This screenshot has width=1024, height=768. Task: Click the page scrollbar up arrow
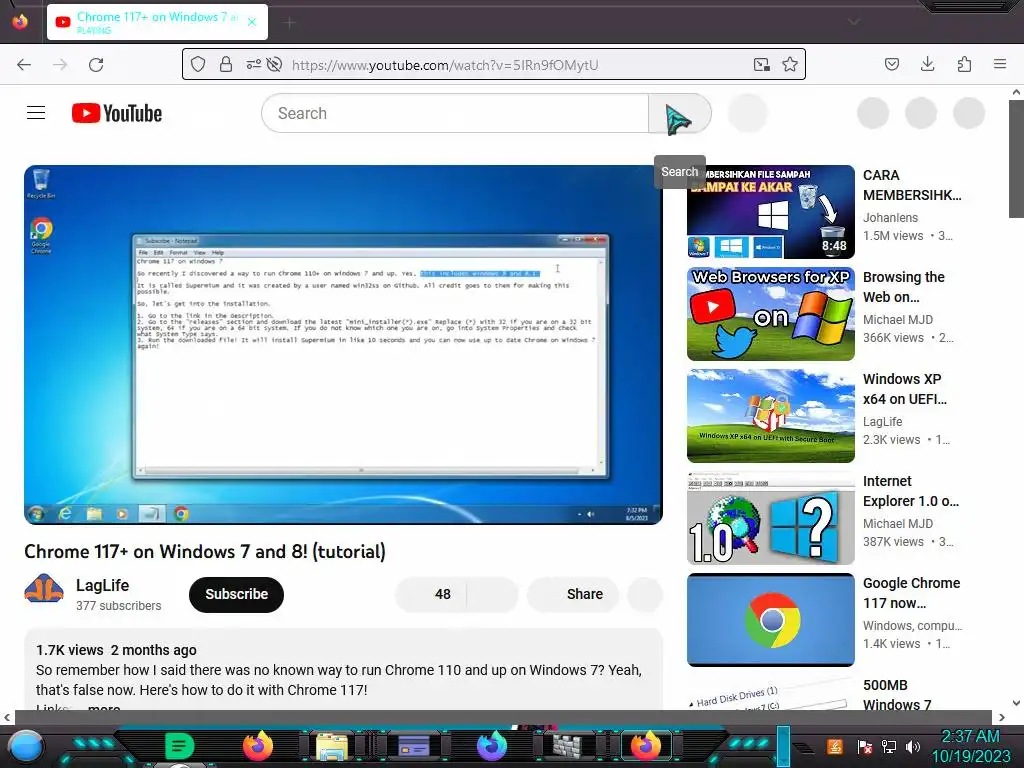click(x=1016, y=92)
